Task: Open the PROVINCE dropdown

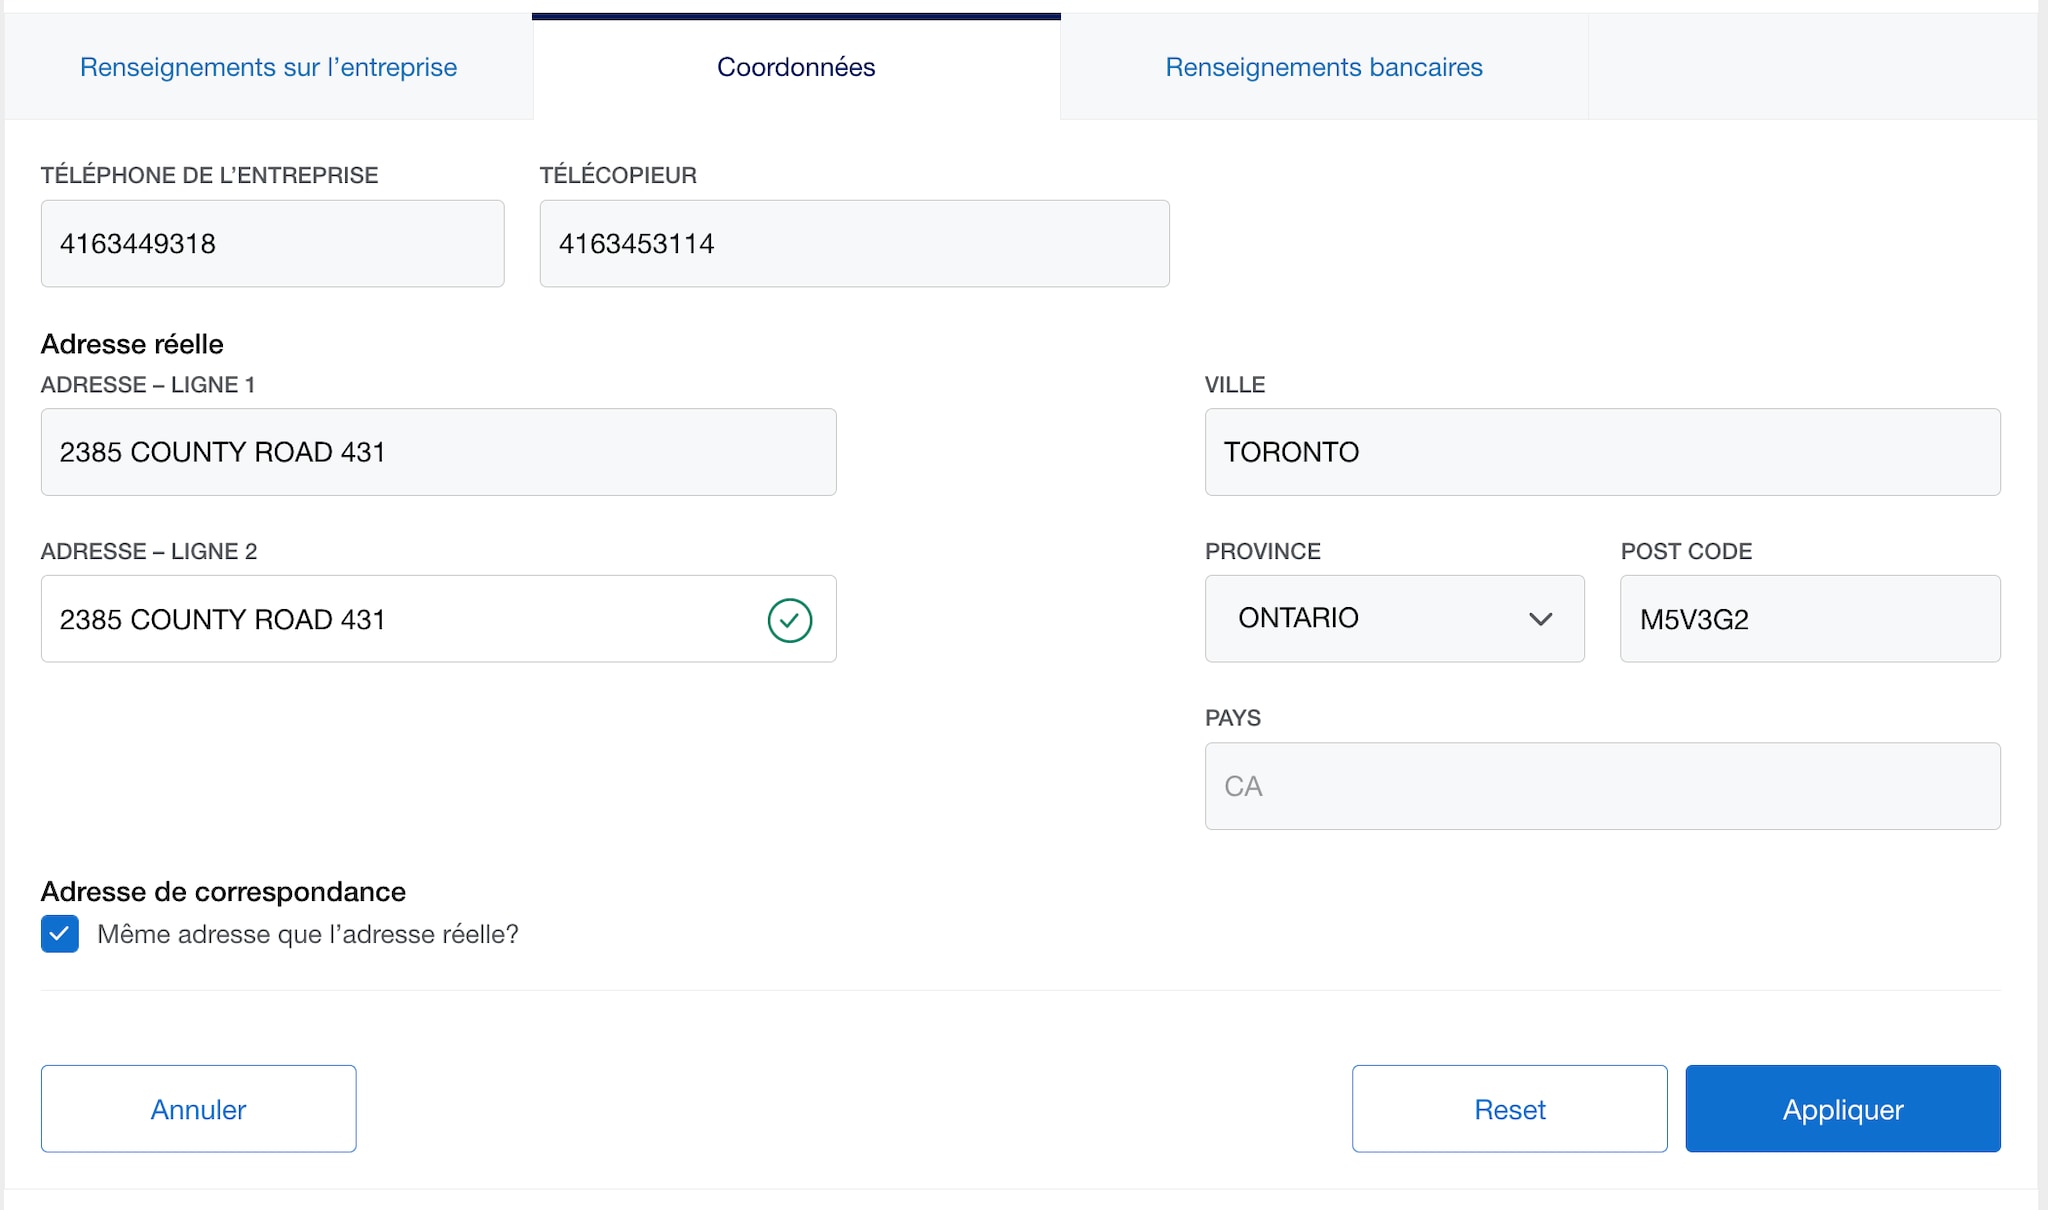Action: pyautogui.click(x=1394, y=618)
